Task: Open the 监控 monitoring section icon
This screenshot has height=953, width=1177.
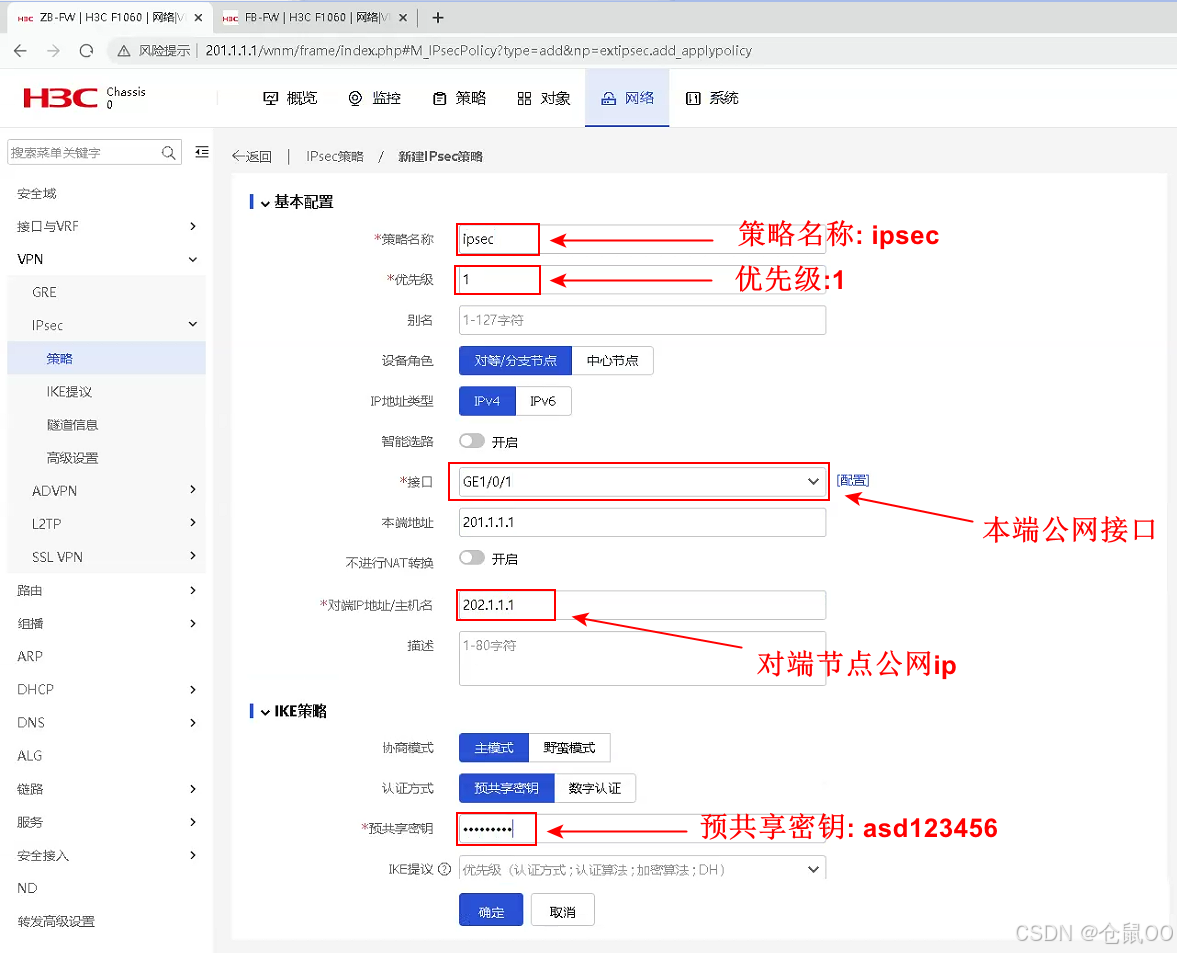Action: (x=354, y=98)
